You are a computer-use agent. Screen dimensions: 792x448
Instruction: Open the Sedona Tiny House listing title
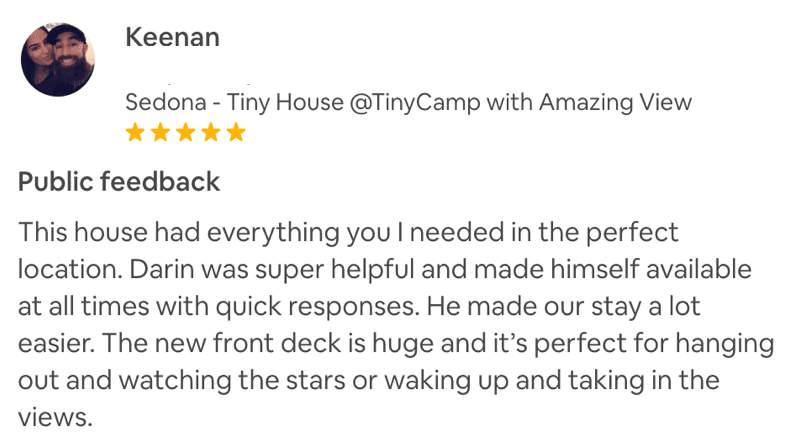pos(408,102)
